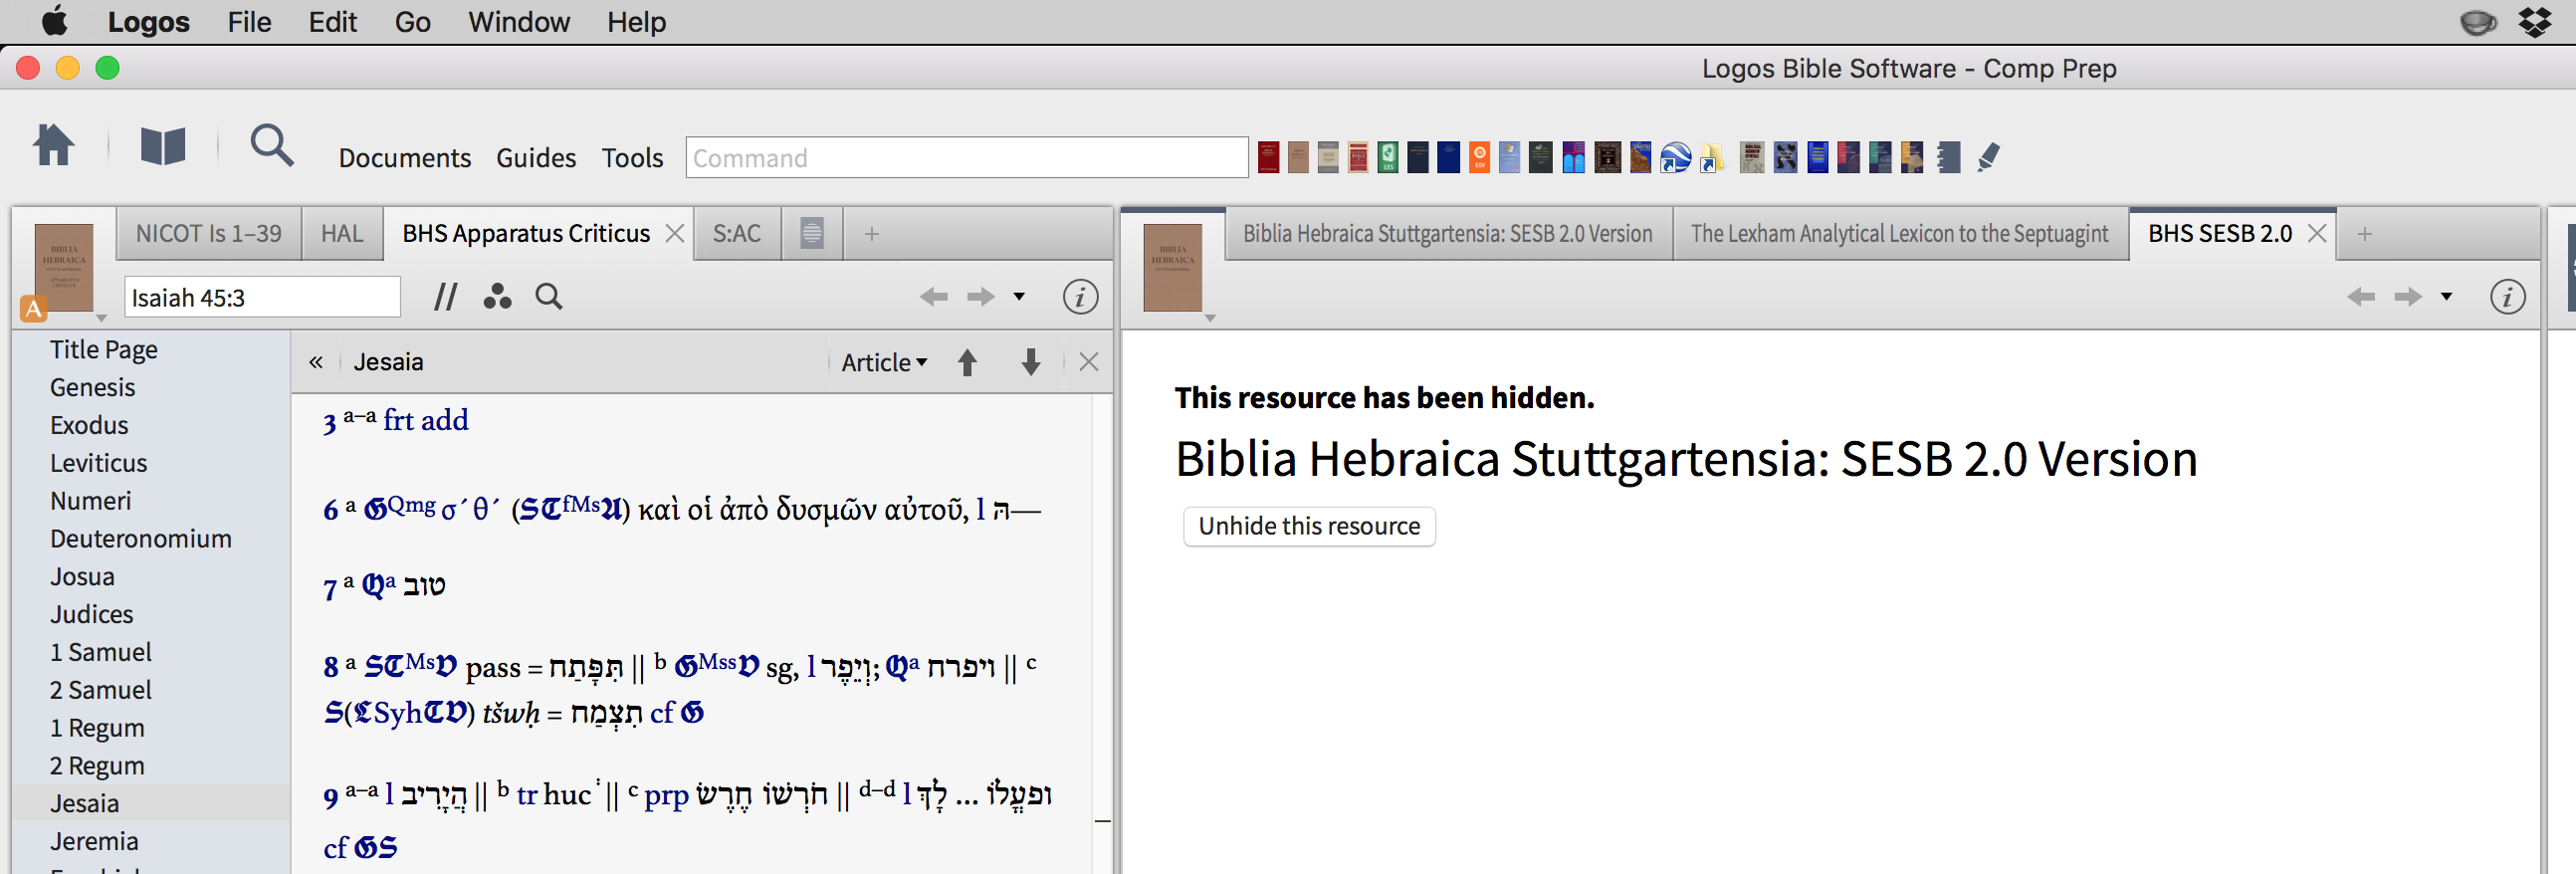This screenshot has height=874, width=2576.
Task: Open the File menu
Action: (x=249, y=22)
